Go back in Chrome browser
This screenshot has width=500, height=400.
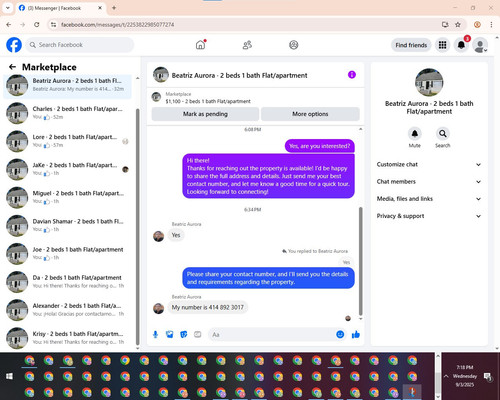click(x=9, y=24)
